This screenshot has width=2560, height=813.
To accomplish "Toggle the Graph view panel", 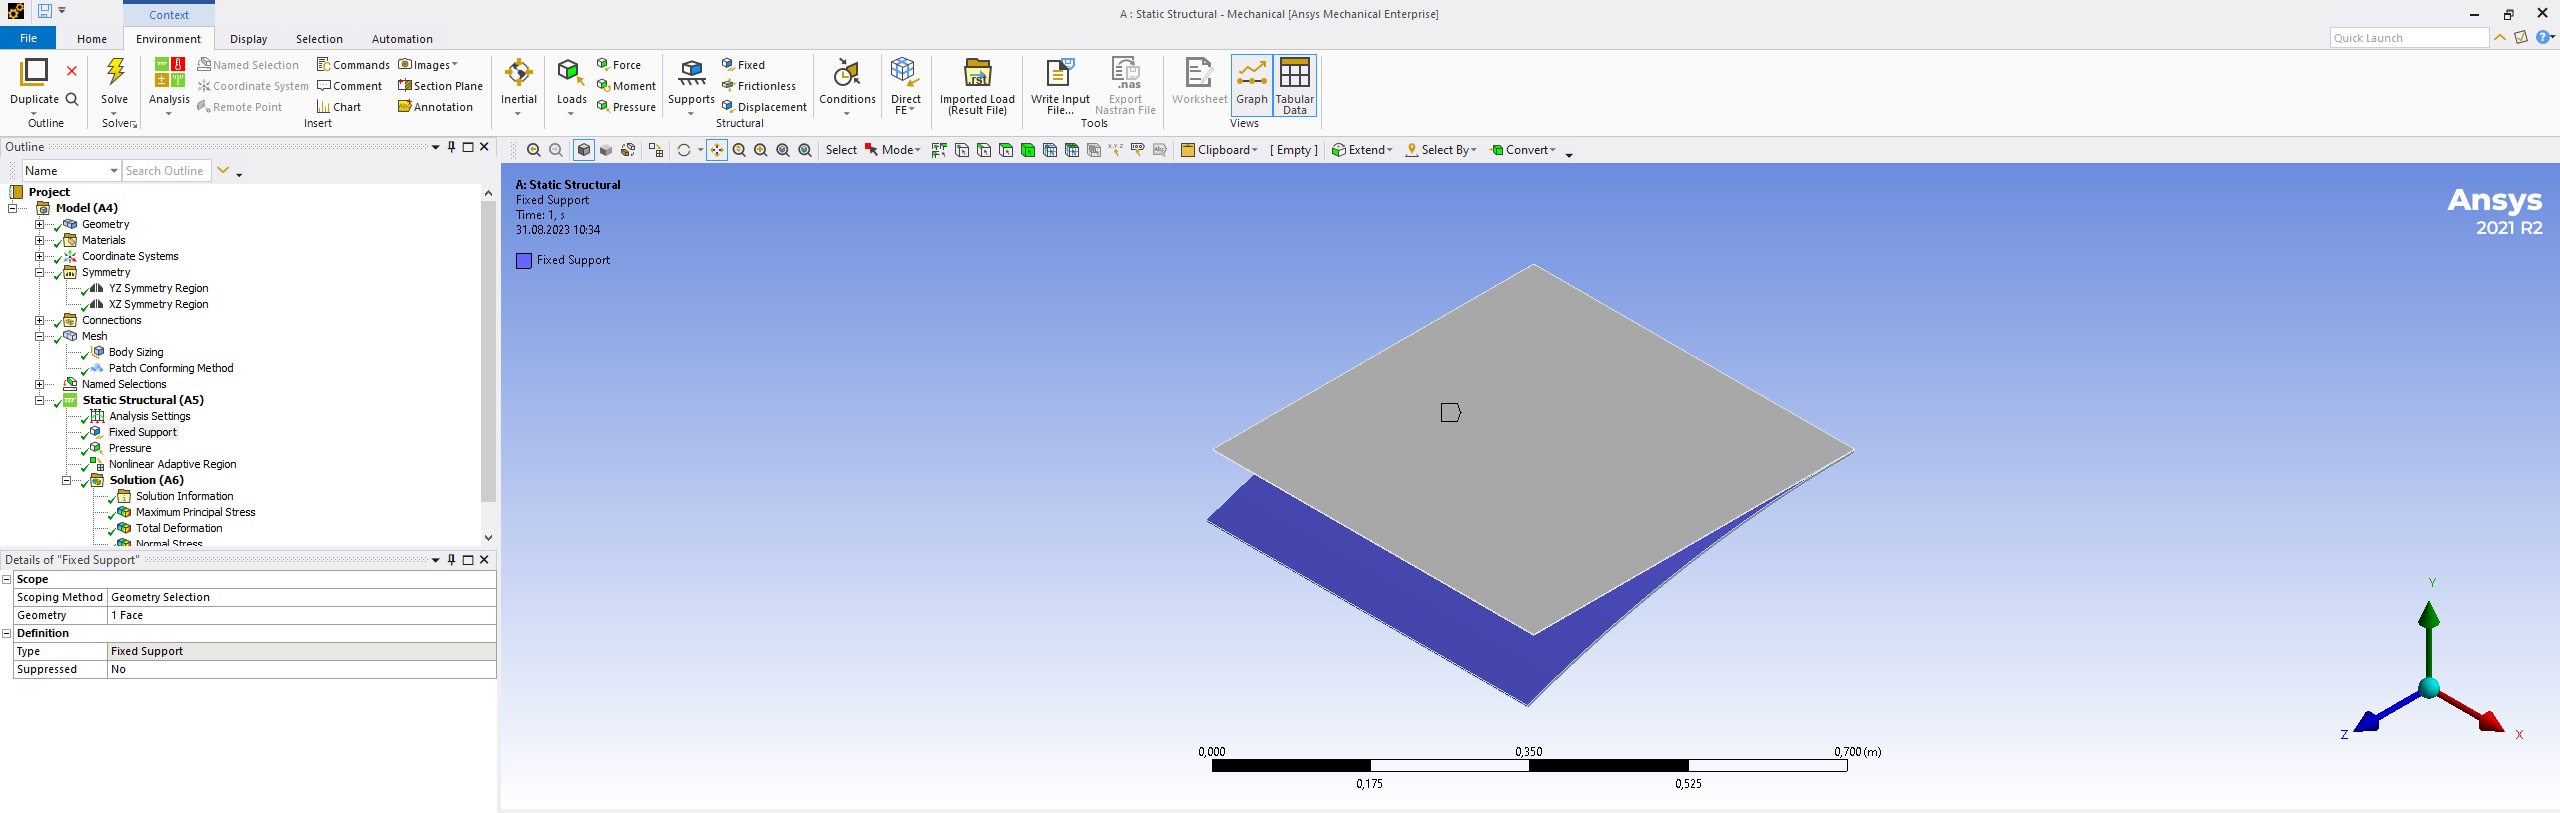I will (1251, 82).
